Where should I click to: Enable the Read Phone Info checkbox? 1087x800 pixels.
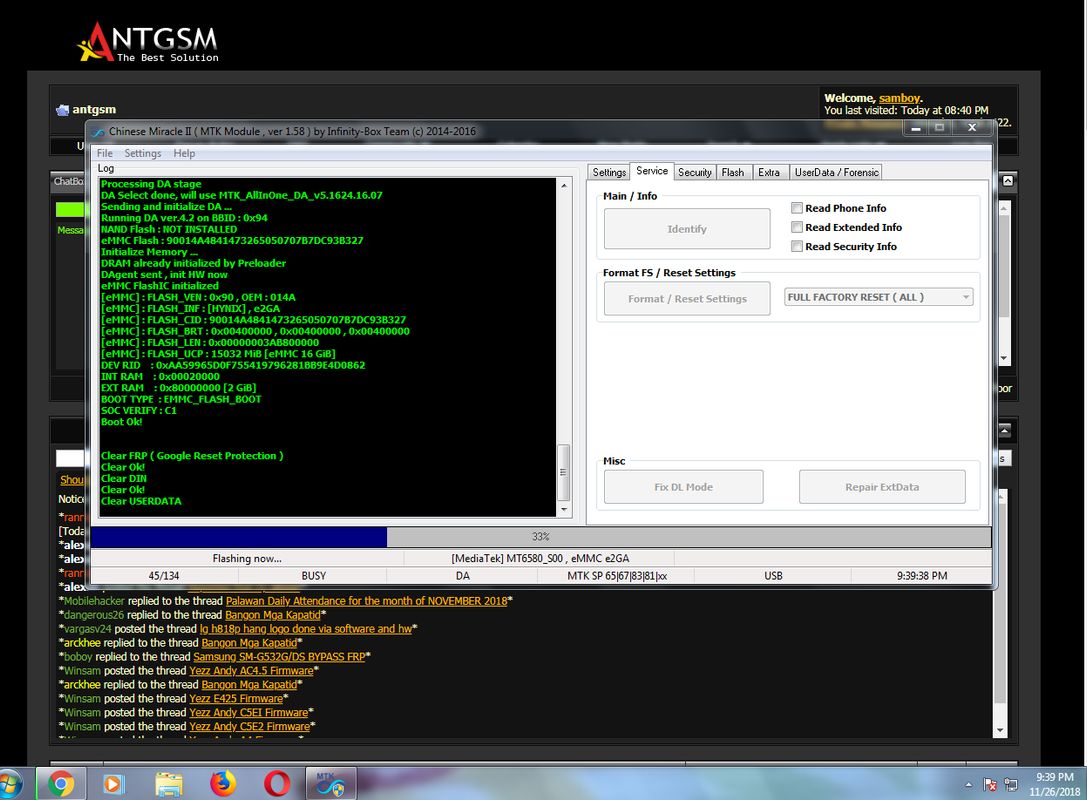click(797, 208)
